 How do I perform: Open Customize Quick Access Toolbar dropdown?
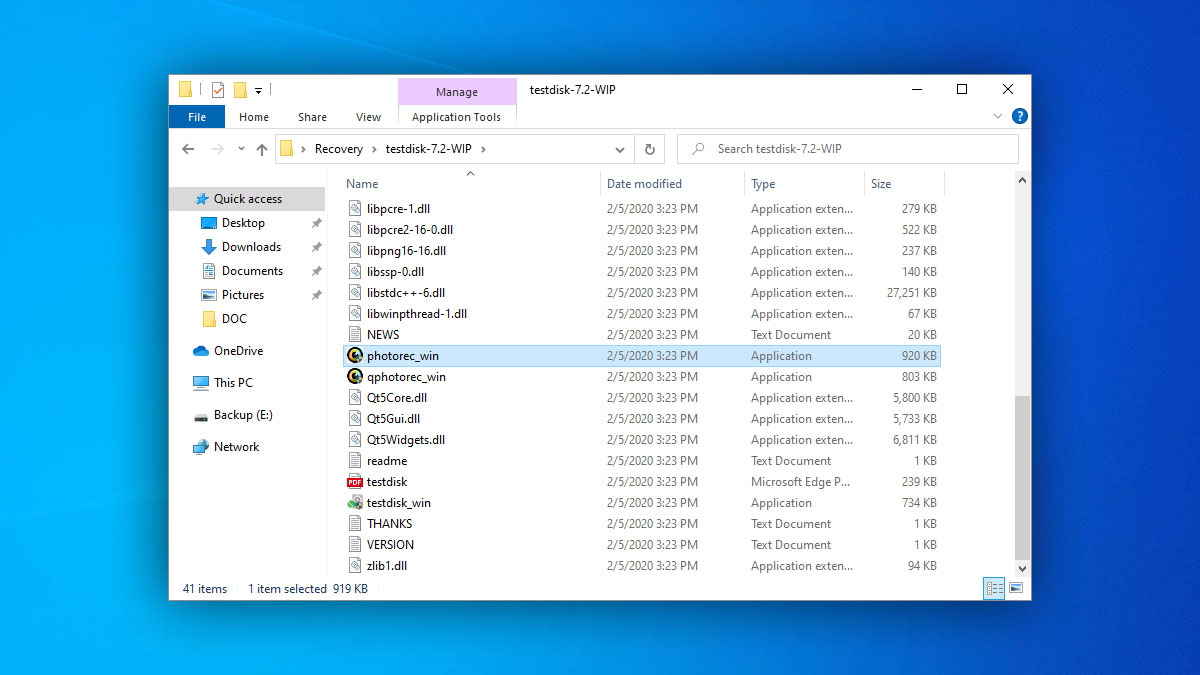(258, 91)
